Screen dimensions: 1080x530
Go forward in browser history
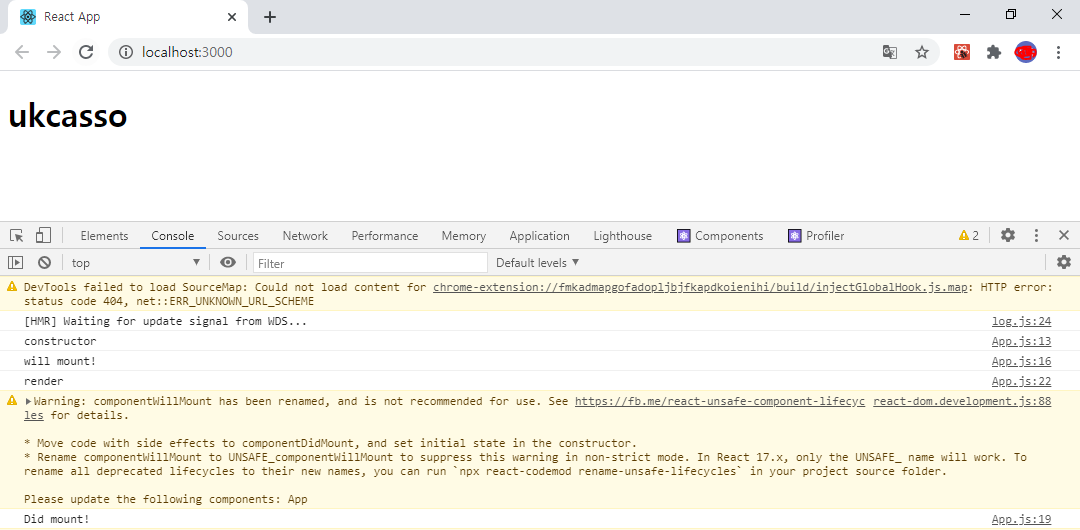pyautogui.click(x=54, y=52)
